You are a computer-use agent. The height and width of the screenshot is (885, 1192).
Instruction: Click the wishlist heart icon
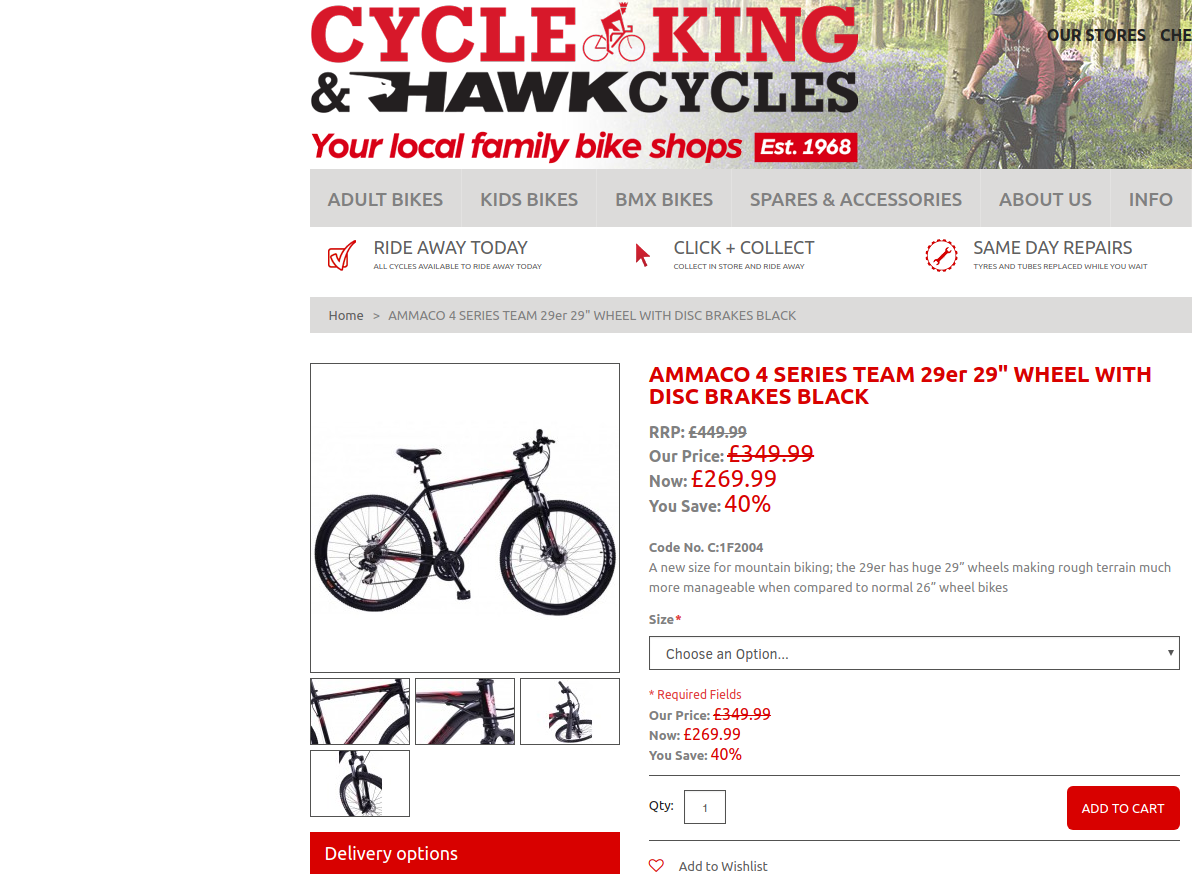[x=656, y=865]
